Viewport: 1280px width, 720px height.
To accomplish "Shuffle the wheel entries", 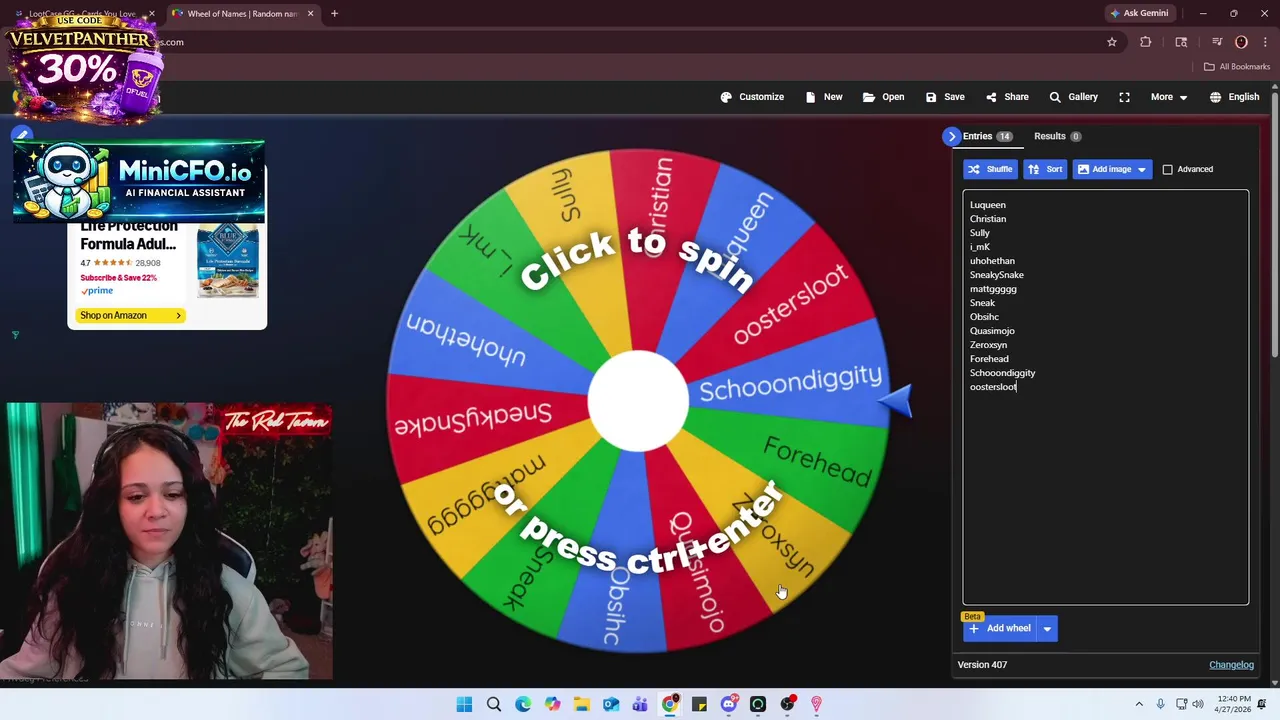I will (x=990, y=169).
